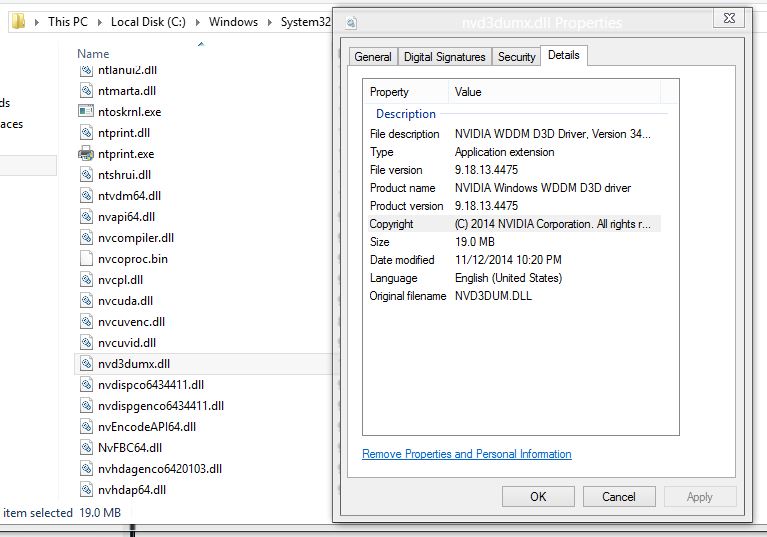Switch to the Security tab

pos(517,57)
